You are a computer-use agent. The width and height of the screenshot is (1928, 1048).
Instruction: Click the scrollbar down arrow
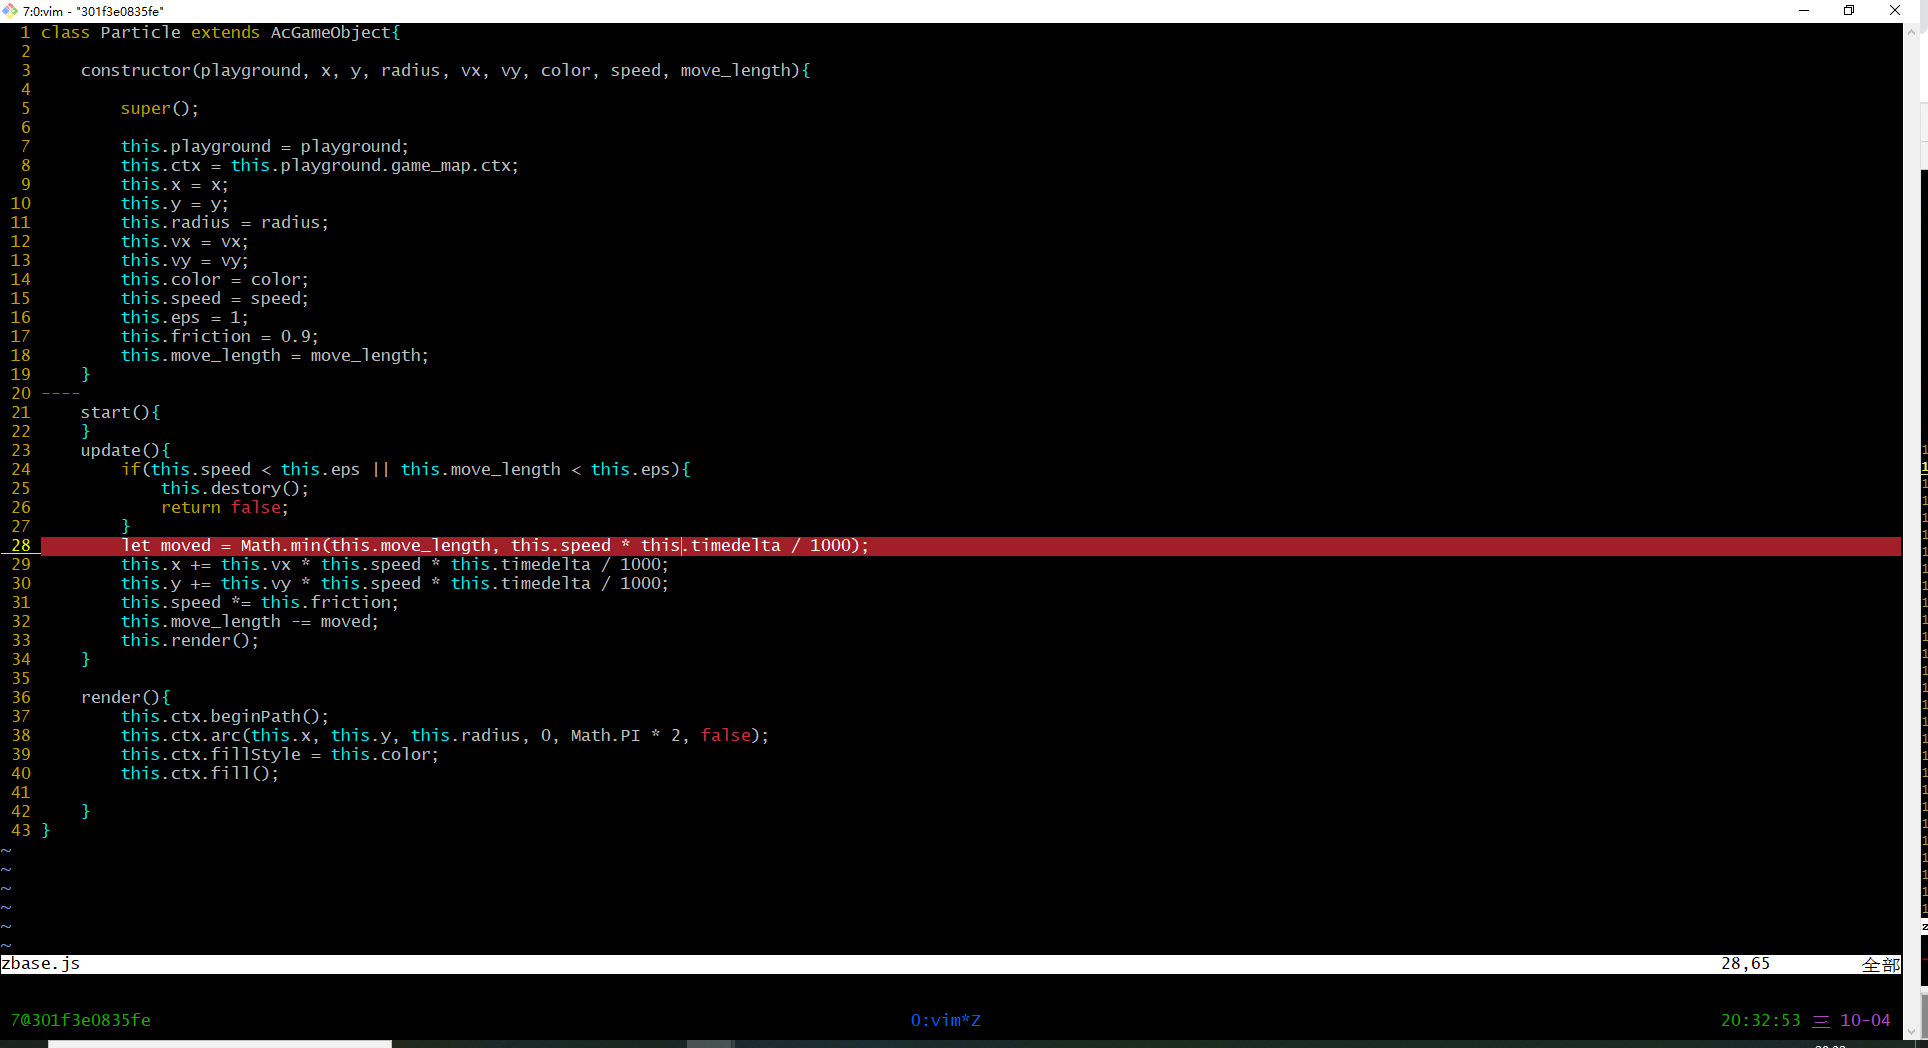click(x=1911, y=1031)
